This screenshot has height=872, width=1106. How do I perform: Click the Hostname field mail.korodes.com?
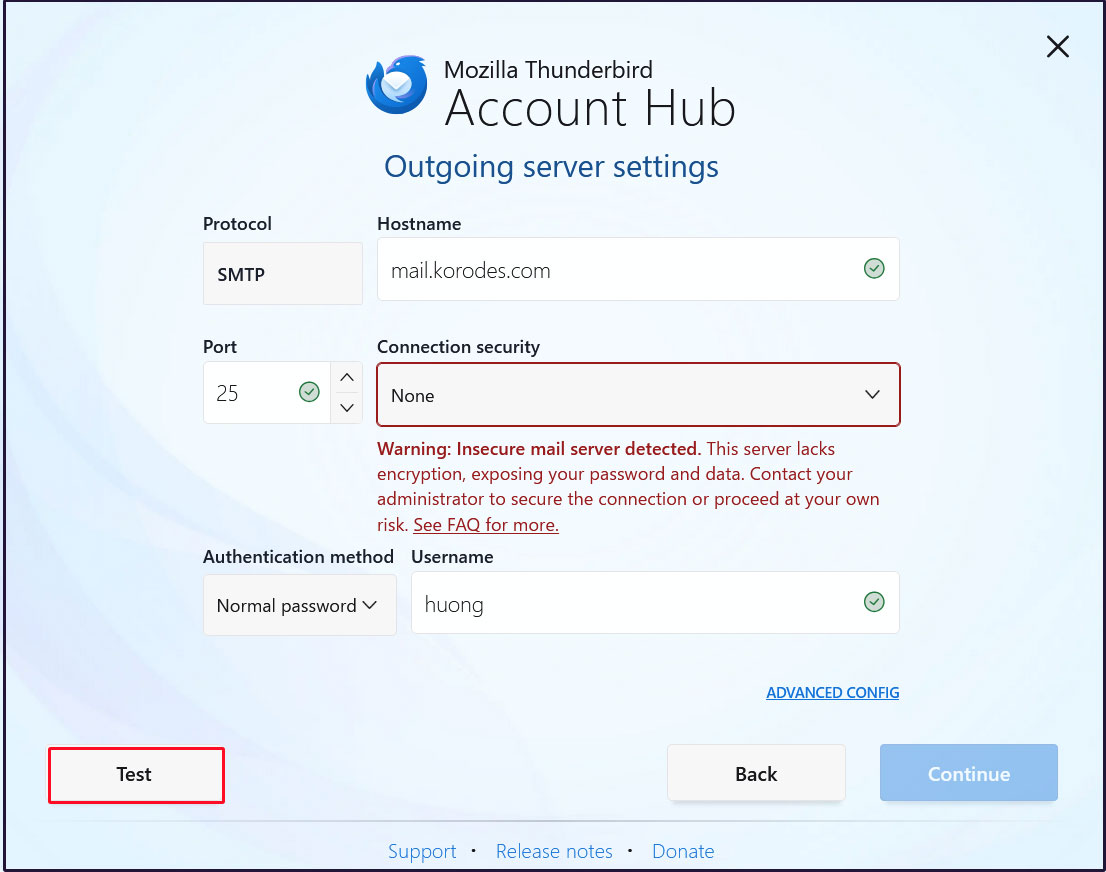point(638,270)
